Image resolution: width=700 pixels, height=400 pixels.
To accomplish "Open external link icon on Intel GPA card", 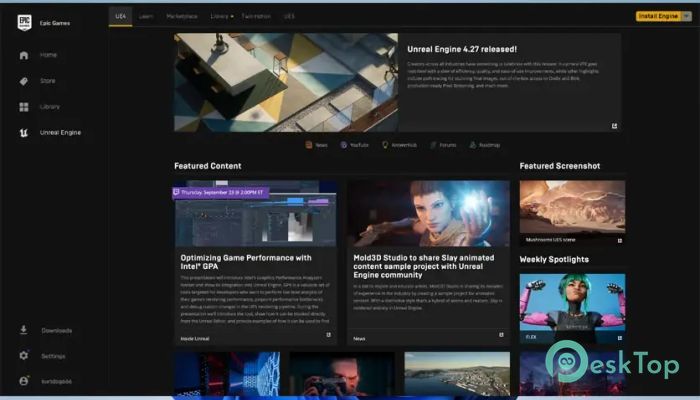I will pyautogui.click(x=329, y=334).
